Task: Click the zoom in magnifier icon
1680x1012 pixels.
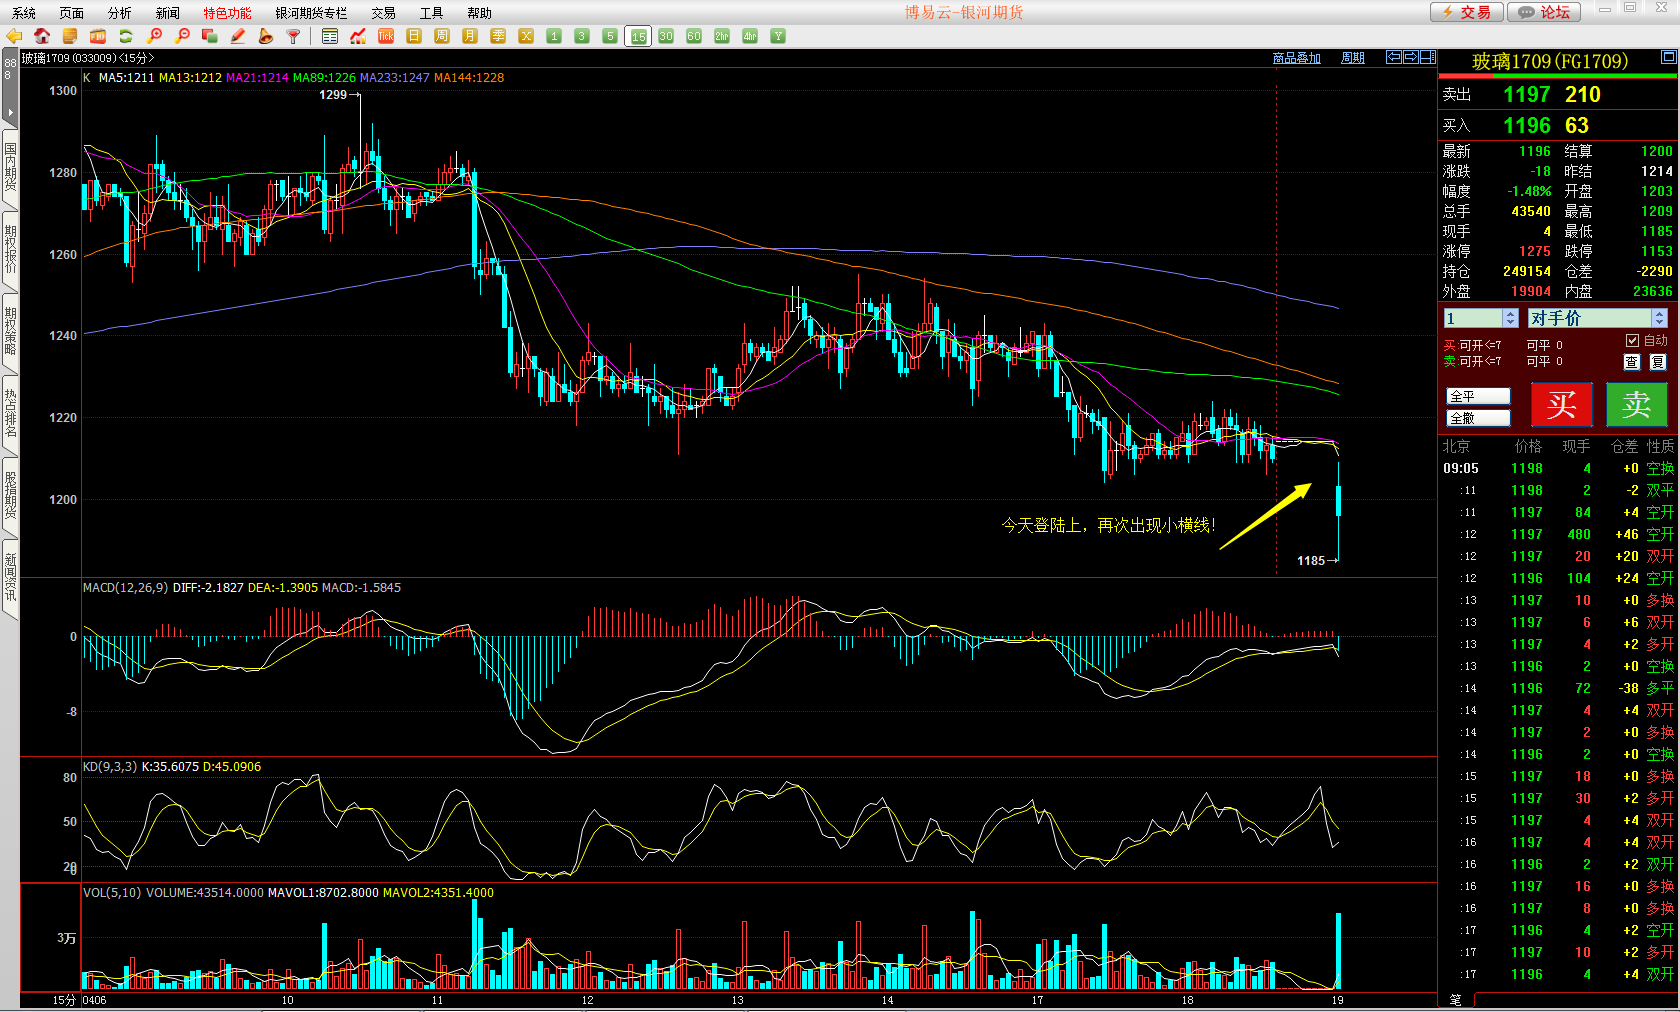Action: coord(154,36)
